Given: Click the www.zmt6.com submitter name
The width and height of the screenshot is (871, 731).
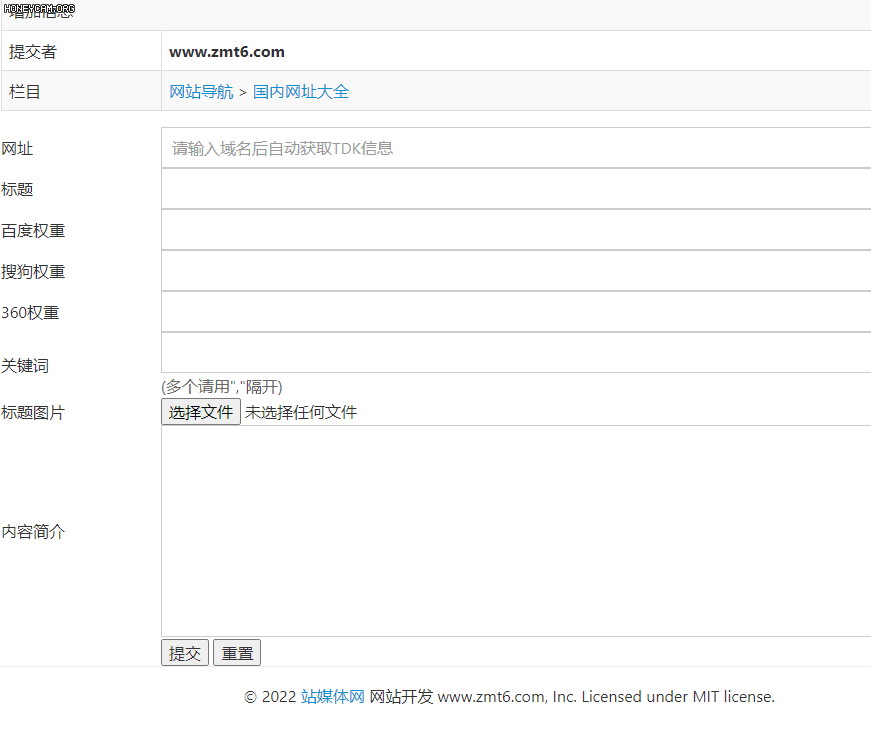Looking at the screenshot, I should pos(227,52).
